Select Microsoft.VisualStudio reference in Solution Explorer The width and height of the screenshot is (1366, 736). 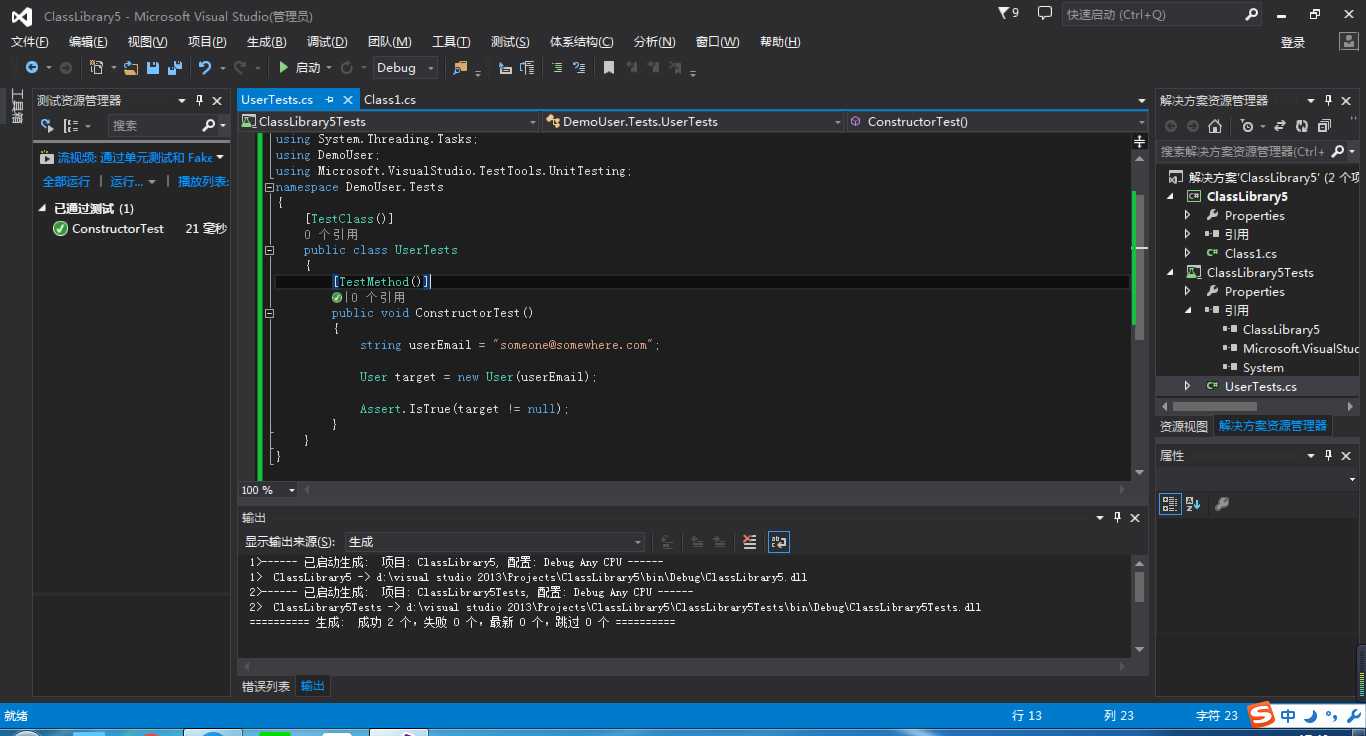pyautogui.click(x=1300, y=349)
